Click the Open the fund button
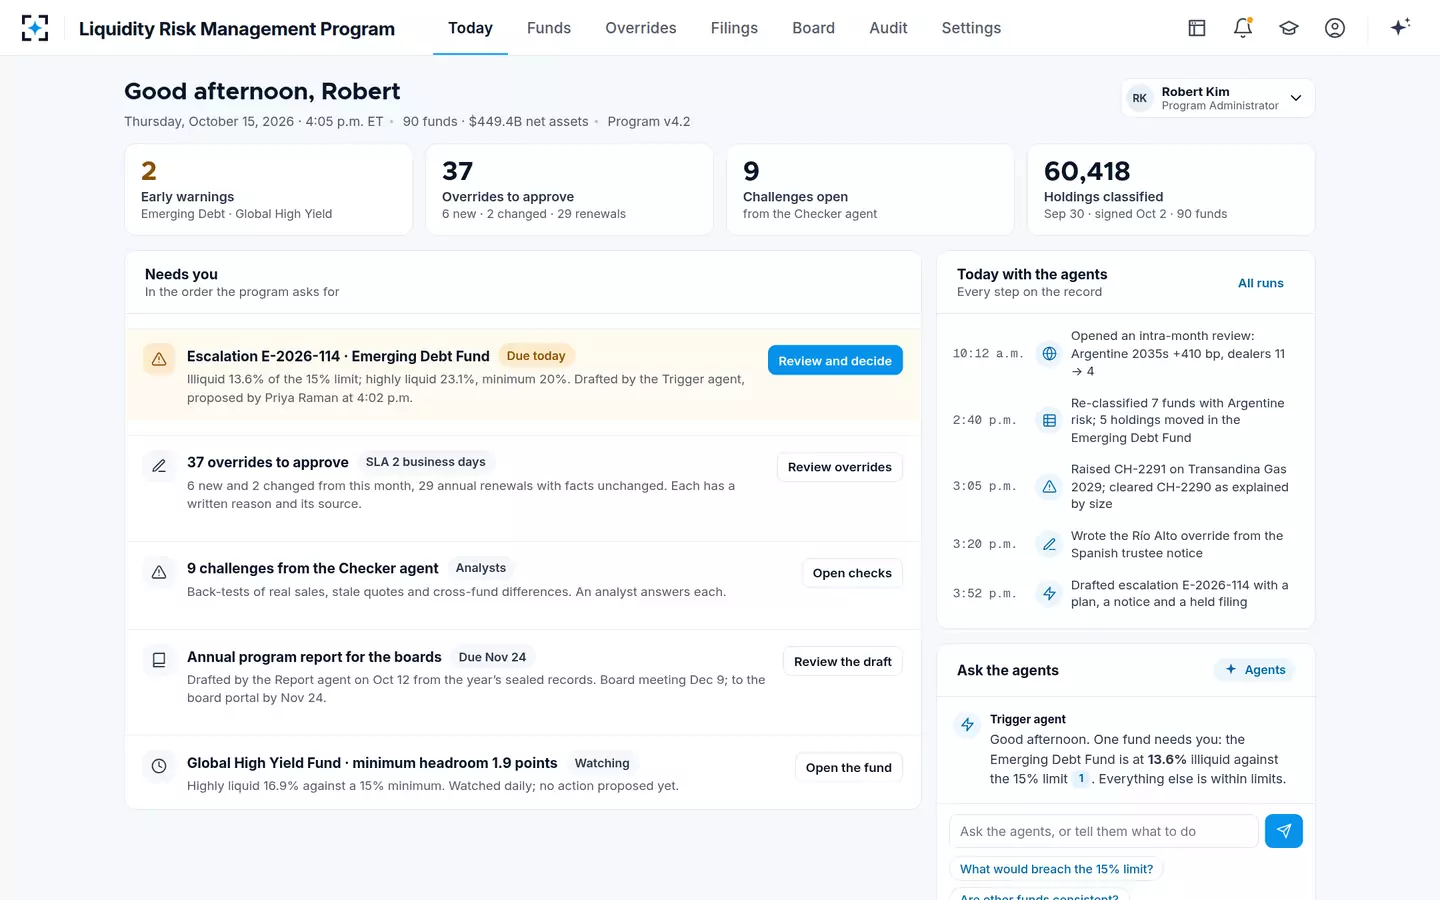The width and height of the screenshot is (1440, 900). tap(849, 767)
